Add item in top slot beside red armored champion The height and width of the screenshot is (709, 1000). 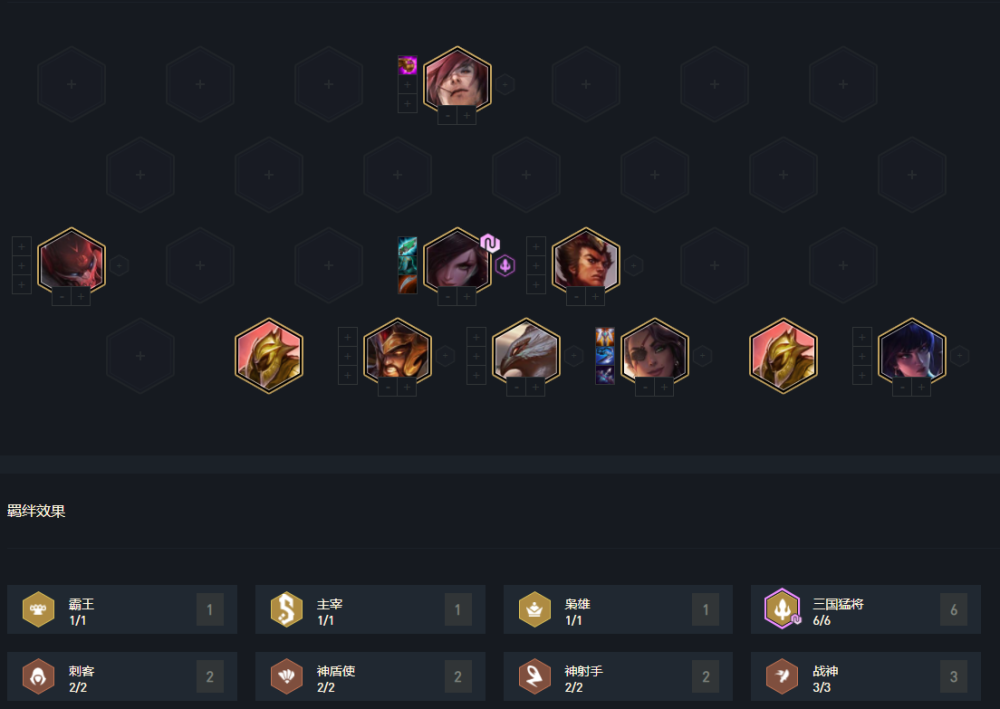(x=22, y=246)
